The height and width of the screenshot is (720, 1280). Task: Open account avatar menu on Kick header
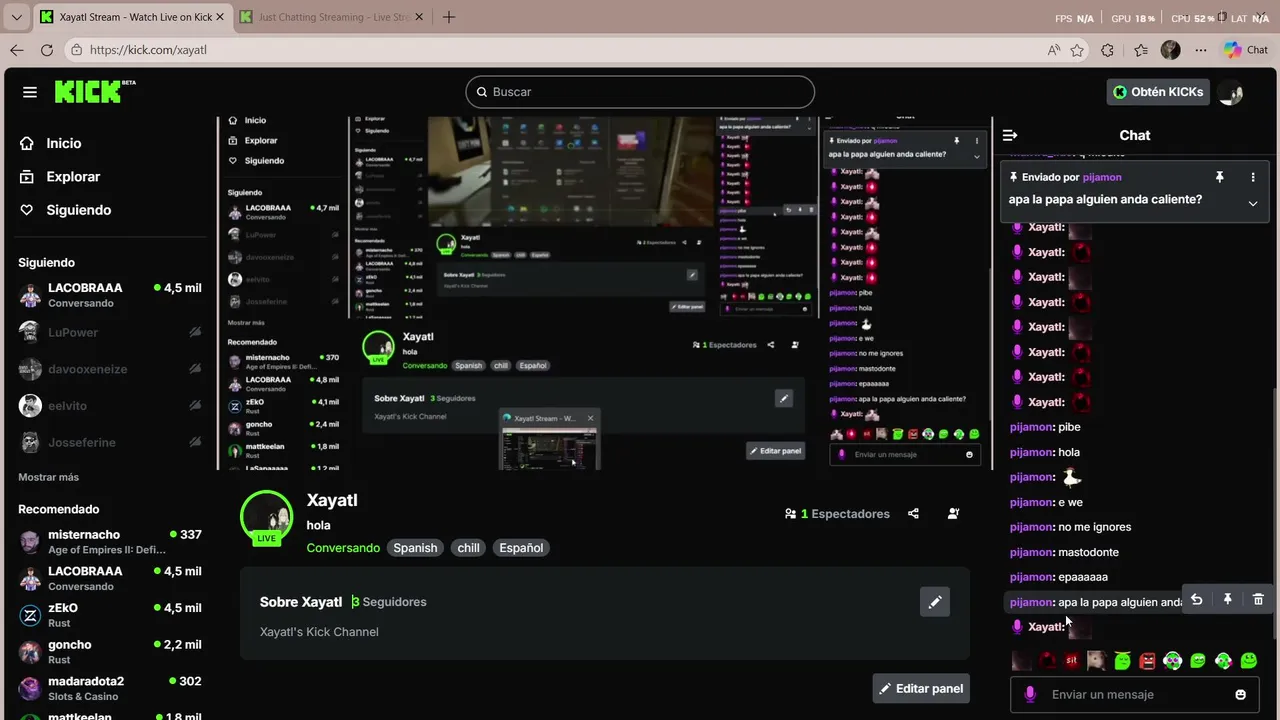click(x=1232, y=92)
